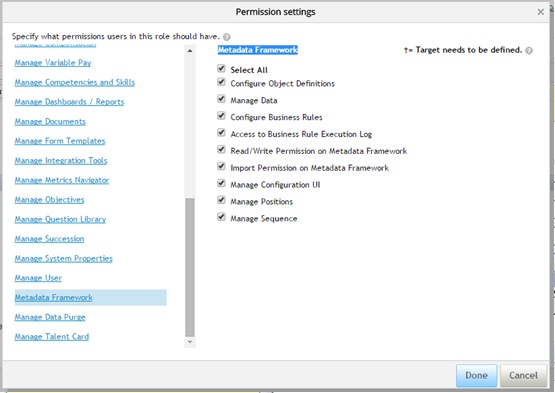
Task: Toggle Manage Configuration UI checkbox
Action: tap(221, 183)
